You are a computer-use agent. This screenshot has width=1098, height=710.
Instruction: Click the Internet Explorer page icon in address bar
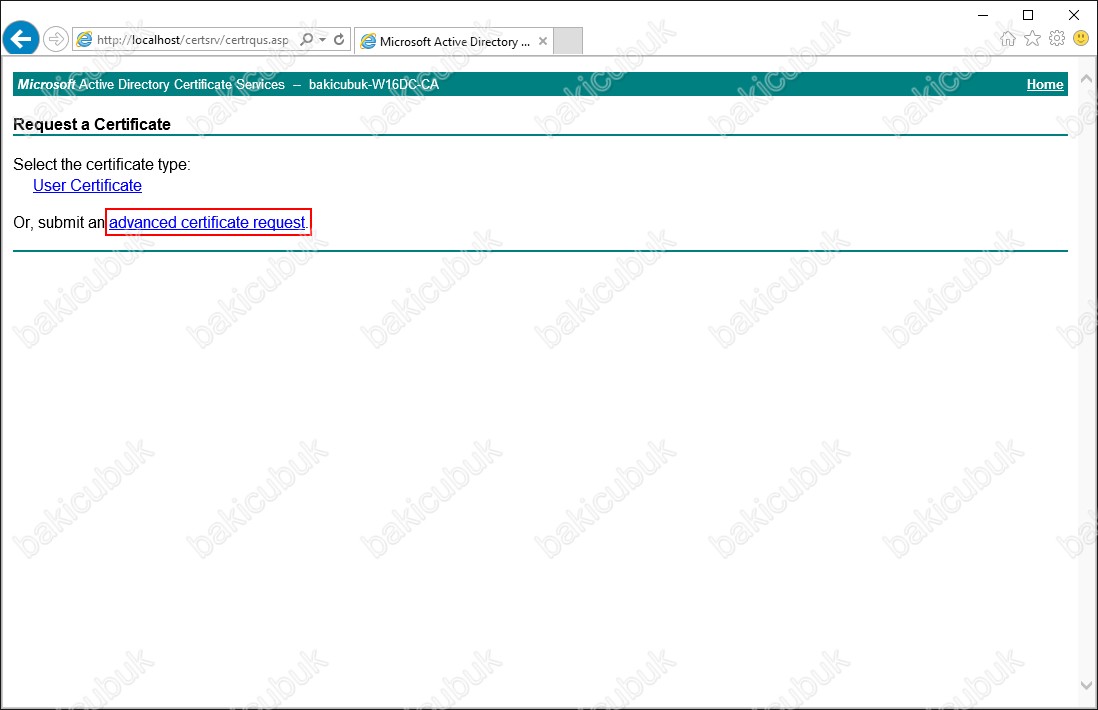tap(84, 40)
